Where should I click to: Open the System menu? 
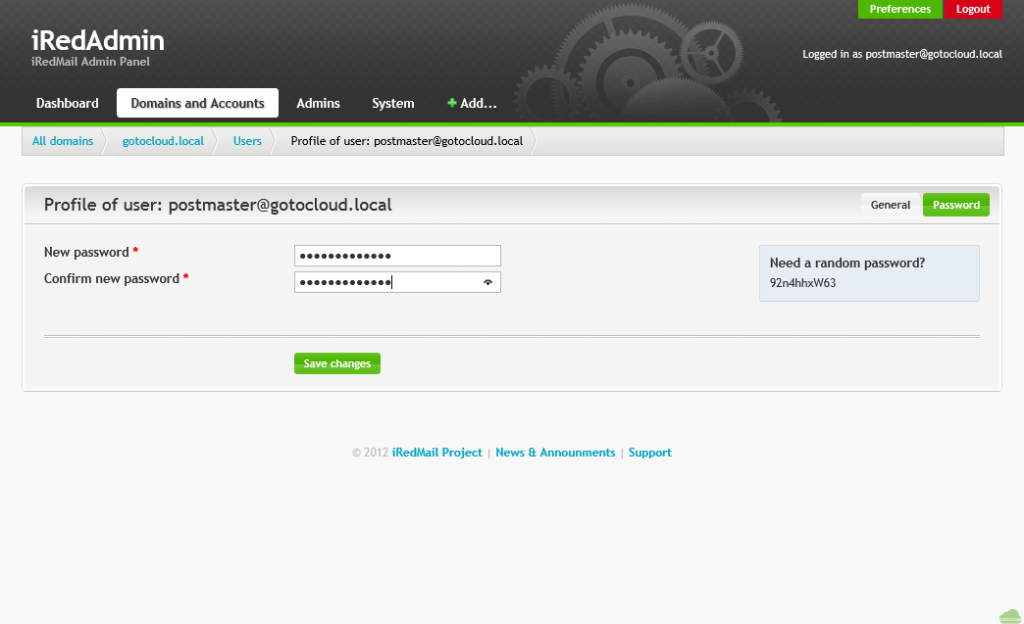tap(393, 103)
